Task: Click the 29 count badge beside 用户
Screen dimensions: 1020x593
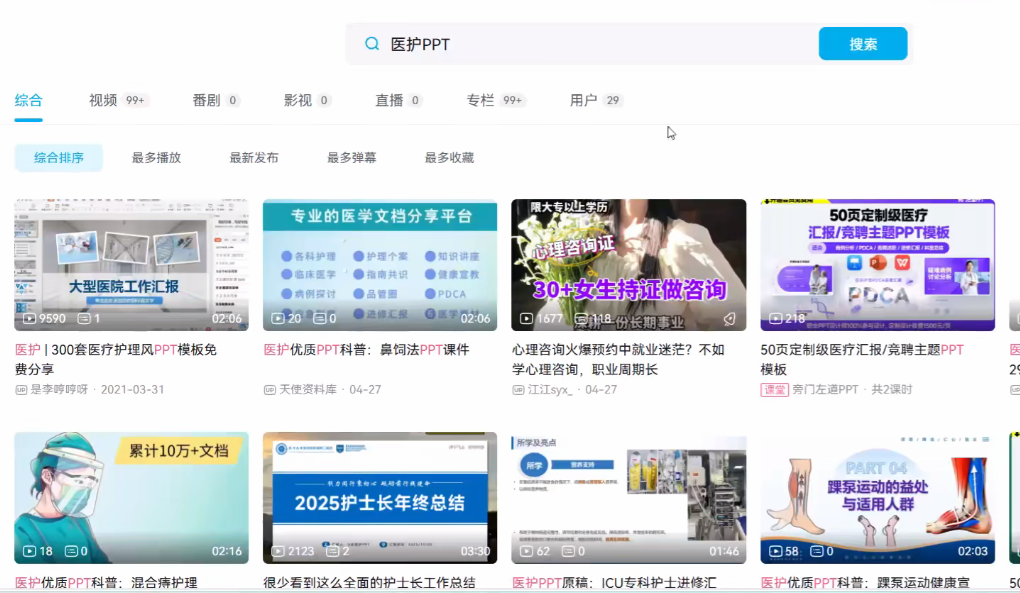Action: tap(613, 100)
